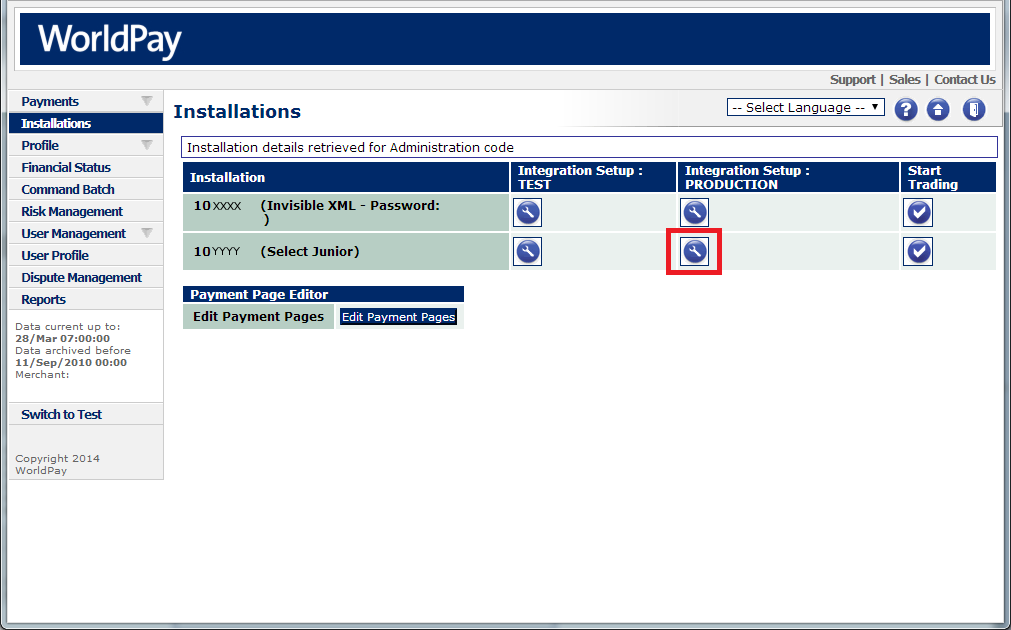
Task: Open the Select Language dropdown
Action: pos(805,108)
